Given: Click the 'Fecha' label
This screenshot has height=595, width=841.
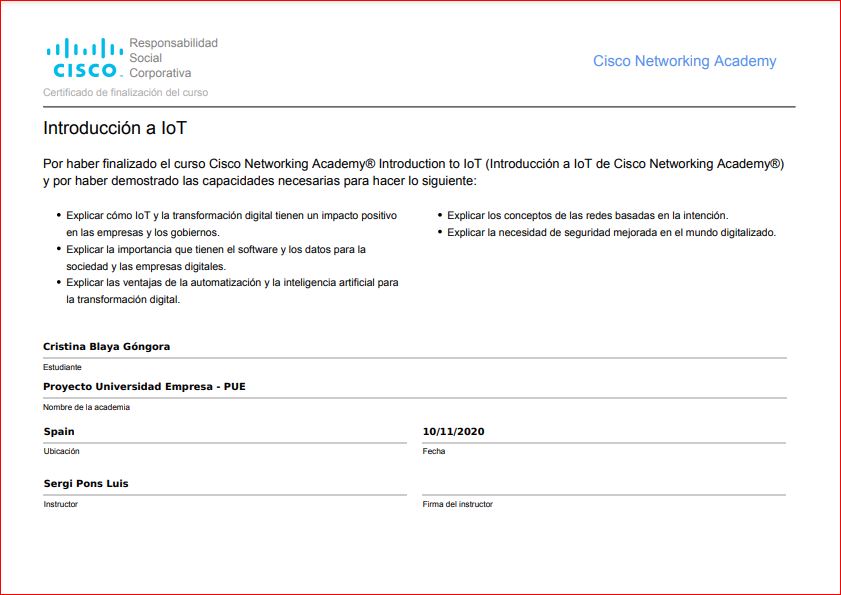Looking at the screenshot, I should 434,451.
